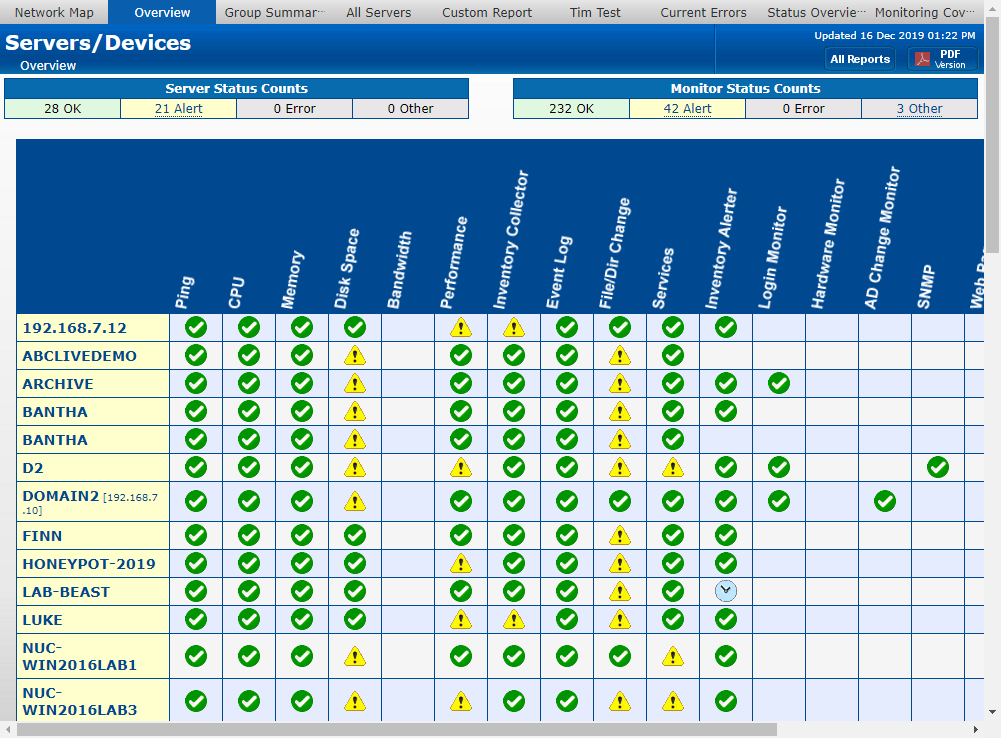Open the Monitoring Coverage tab
1001x738 pixels.
[x=925, y=12]
